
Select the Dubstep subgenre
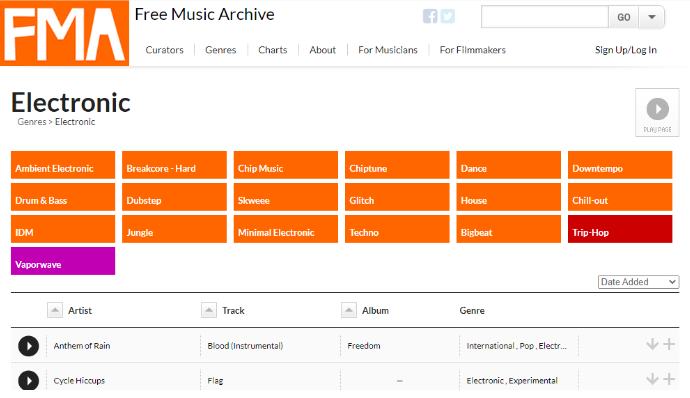pos(174,197)
